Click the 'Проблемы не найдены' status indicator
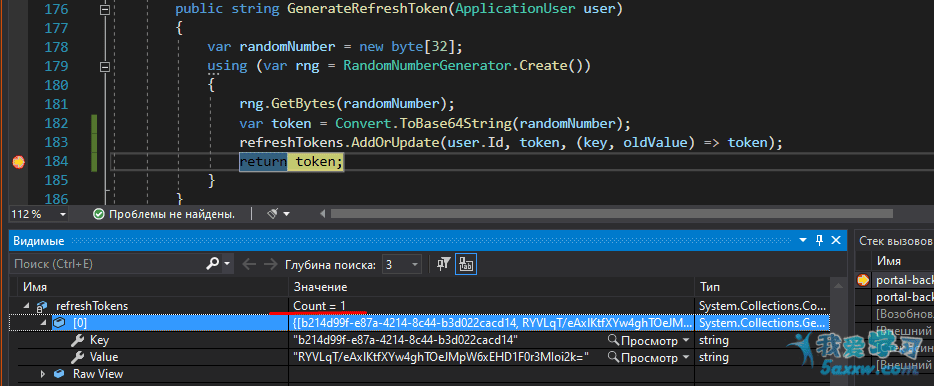The height and width of the screenshot is (386, 934). [164, 214]
